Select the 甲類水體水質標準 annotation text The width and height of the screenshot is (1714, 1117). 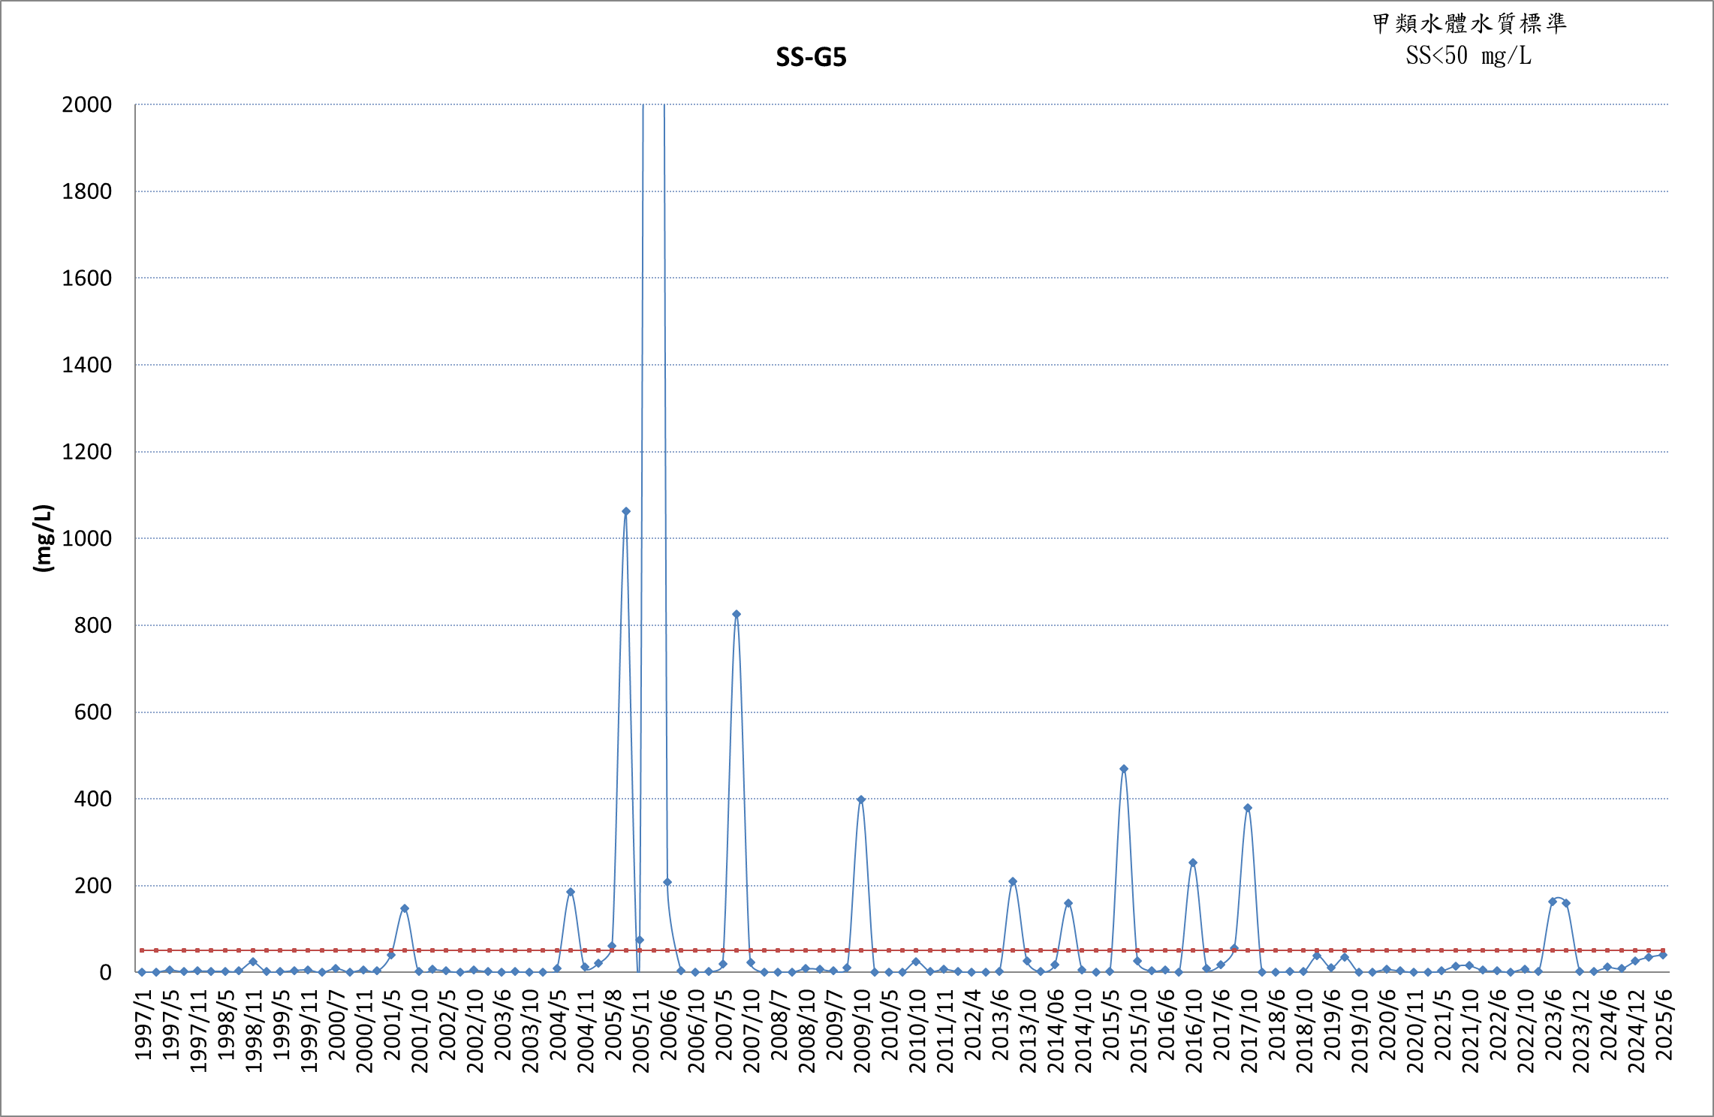tap(1469, 23)
